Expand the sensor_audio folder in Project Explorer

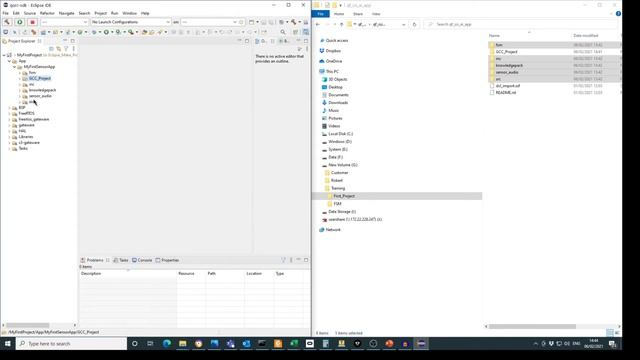coord(20,96)
